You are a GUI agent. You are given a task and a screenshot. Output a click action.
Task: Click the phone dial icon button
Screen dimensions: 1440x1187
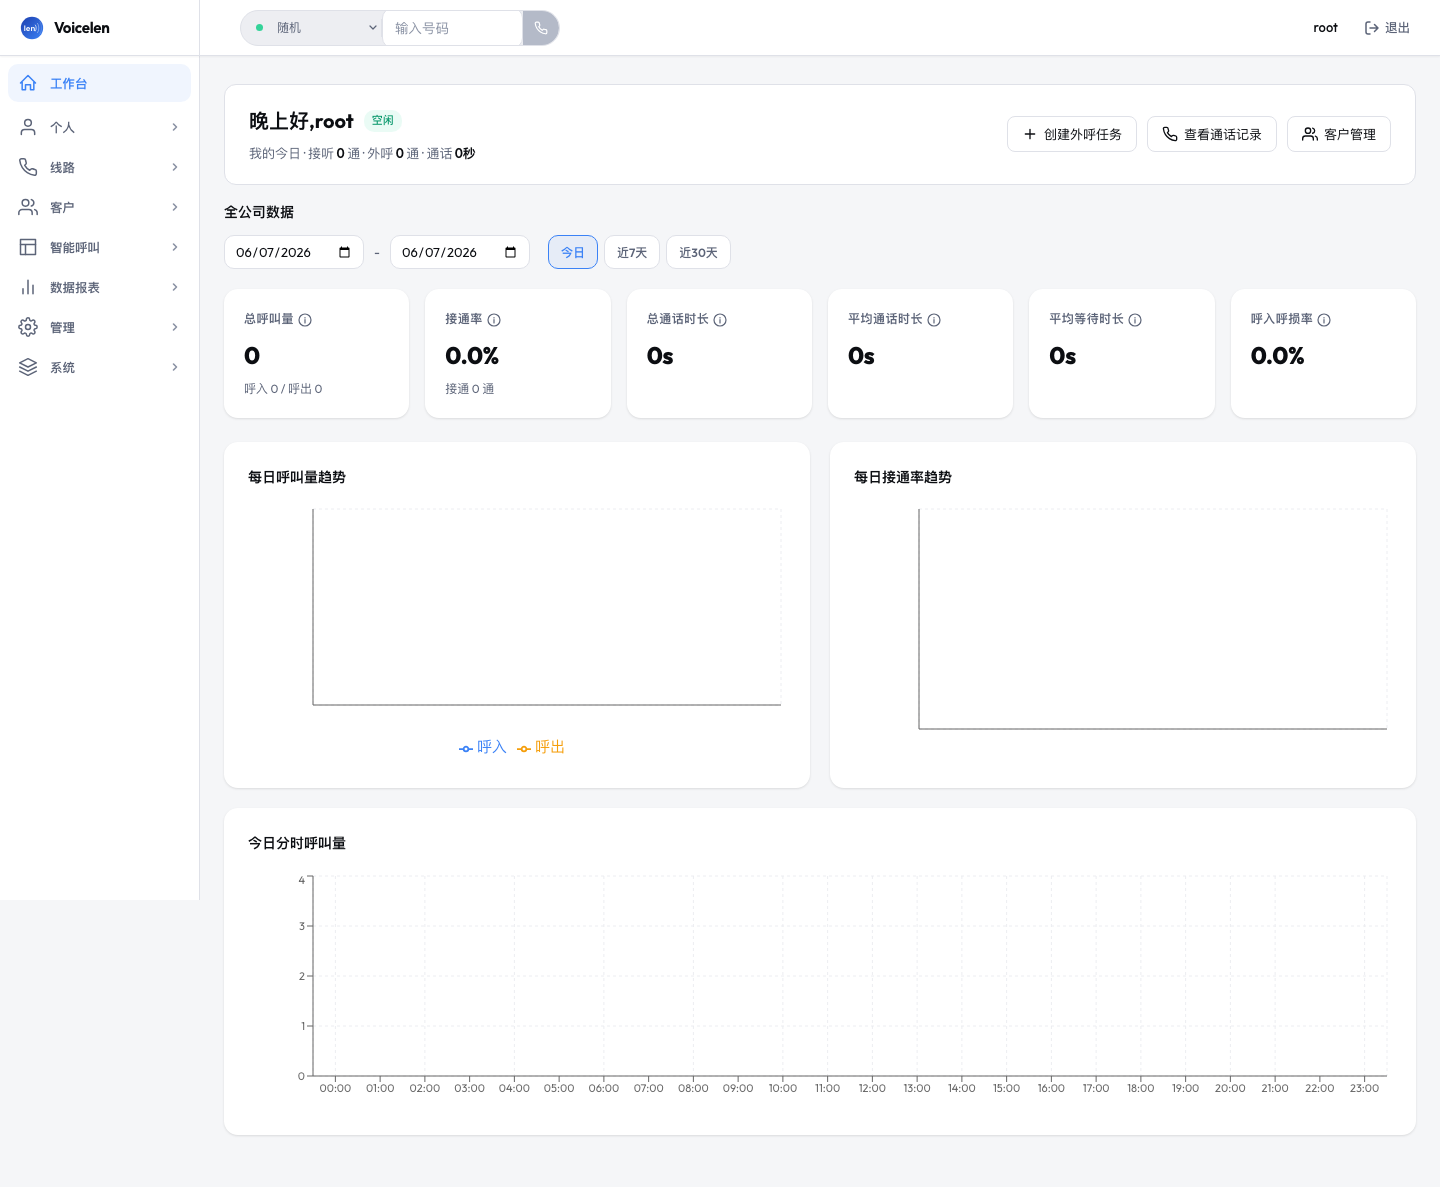(x=541, y=28)
